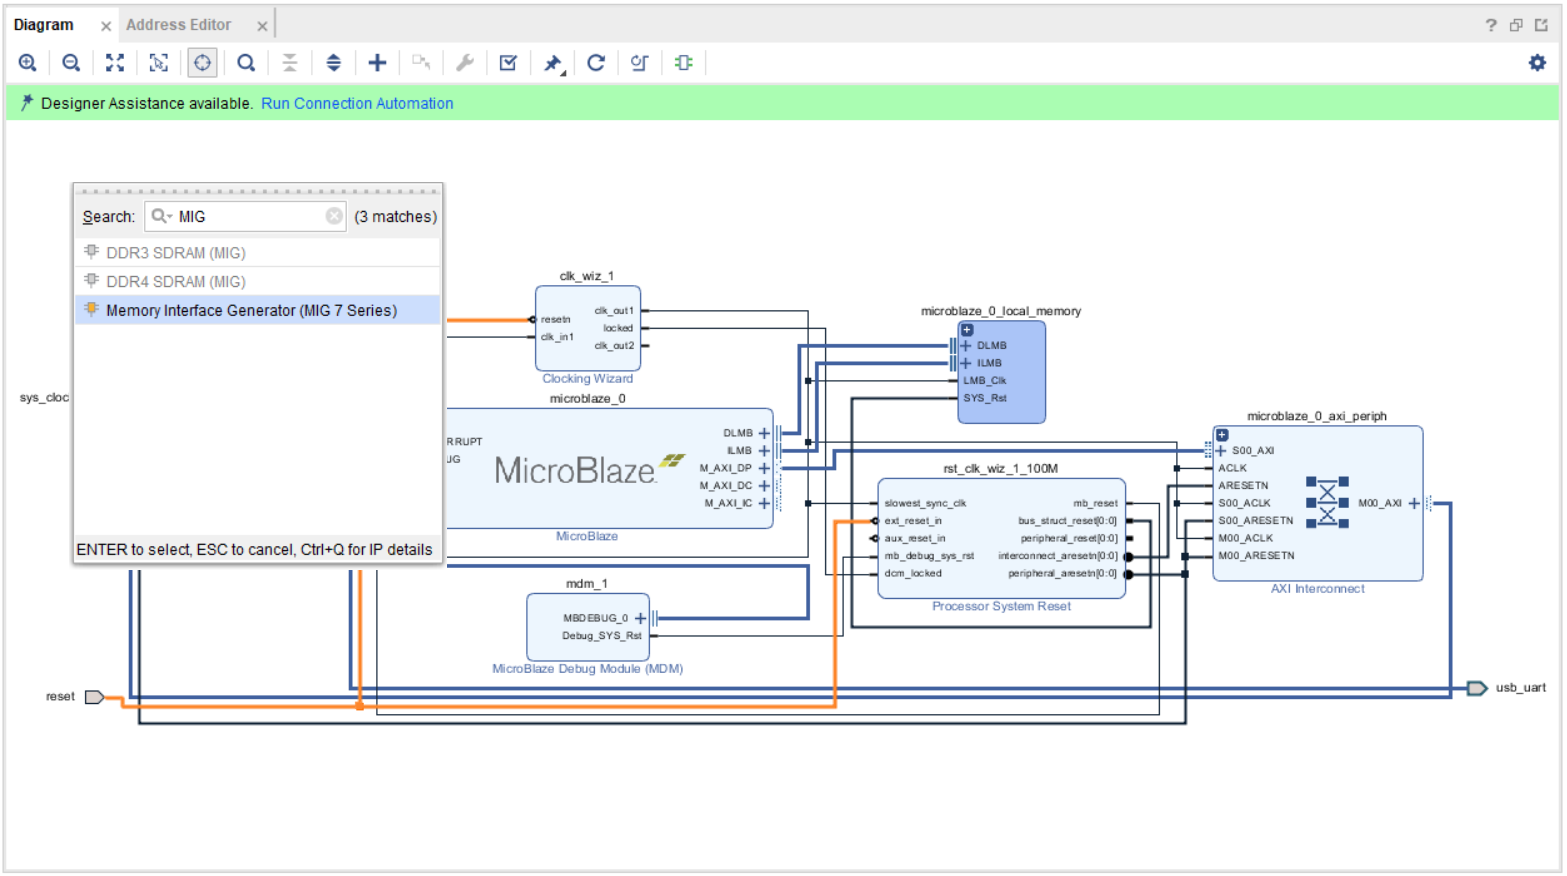Open diagram settings via the gear icon

[x=1536, y=62]
